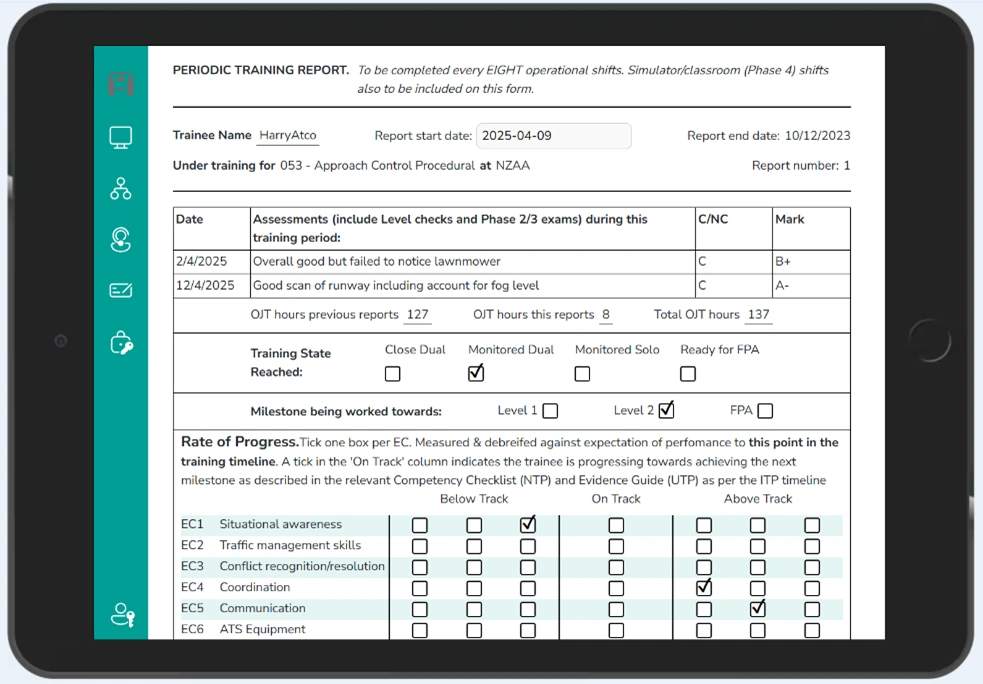Click the user key icon at sidebar bottom
Image resolution: width=983 pixels, height=684 pixels.
click(x=122, y=615)
